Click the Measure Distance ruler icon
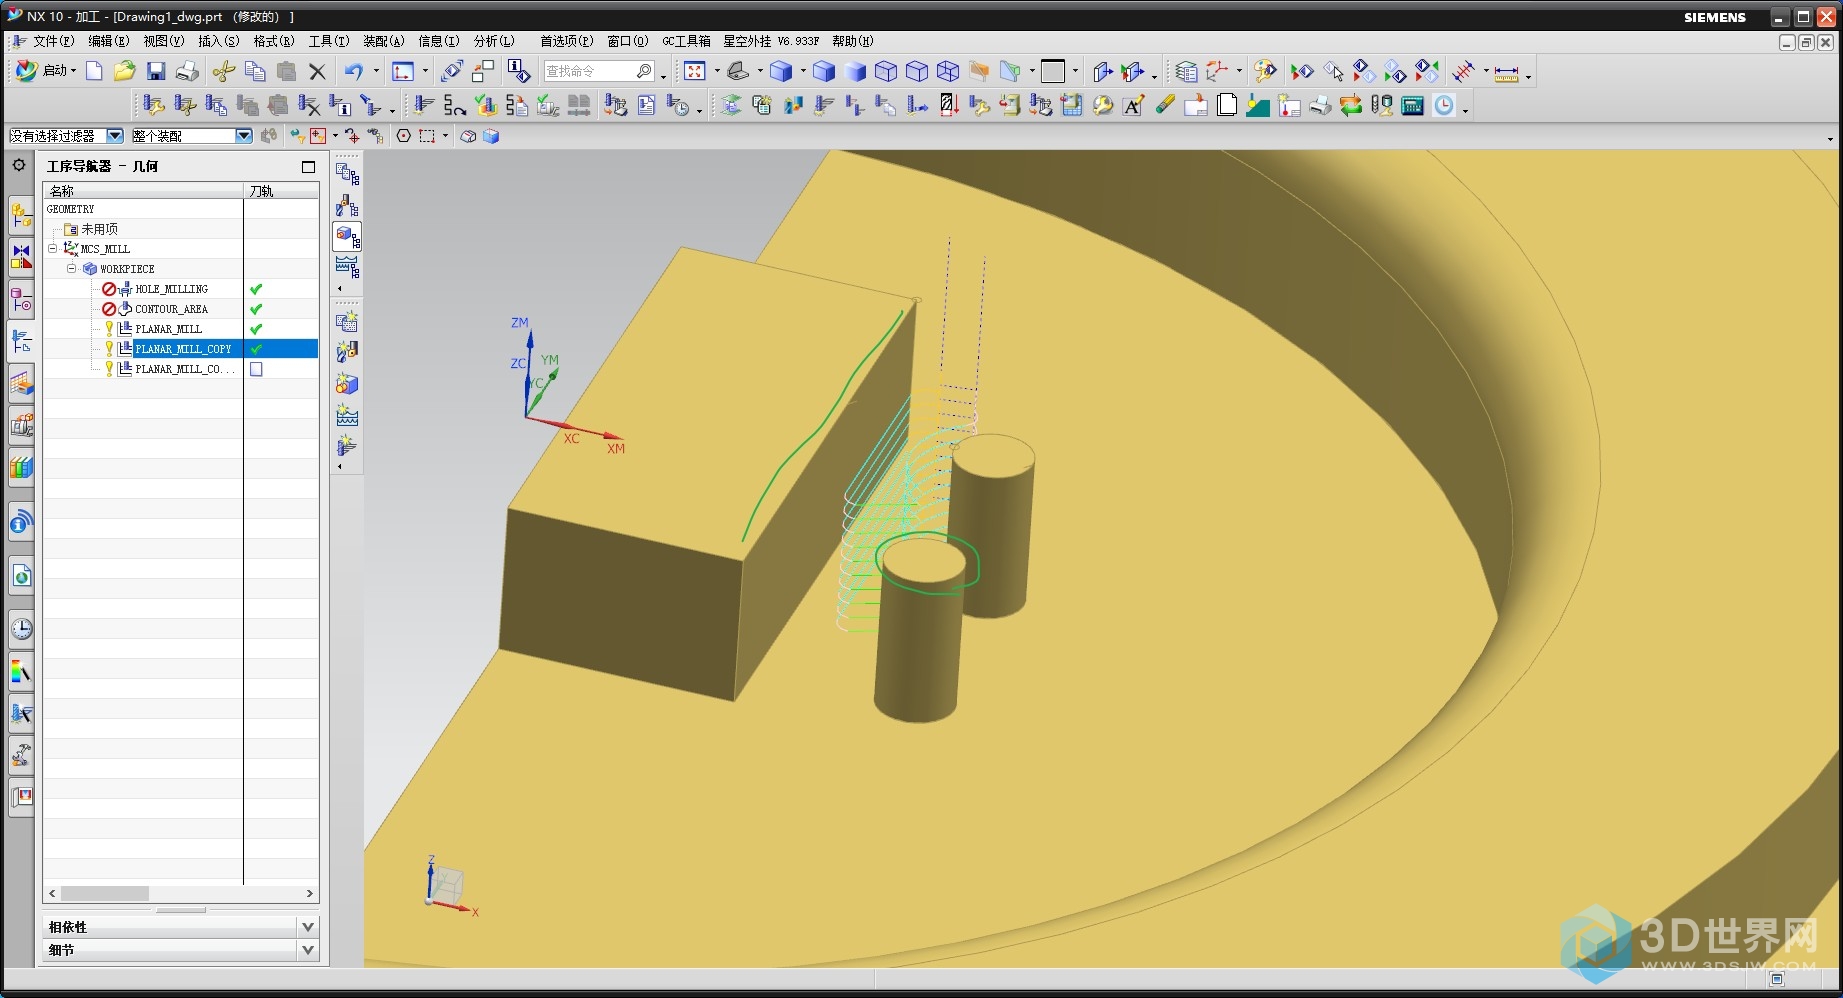Image resolution: width=1843 pixels, height=998 pixels. tap(1506, 72)
